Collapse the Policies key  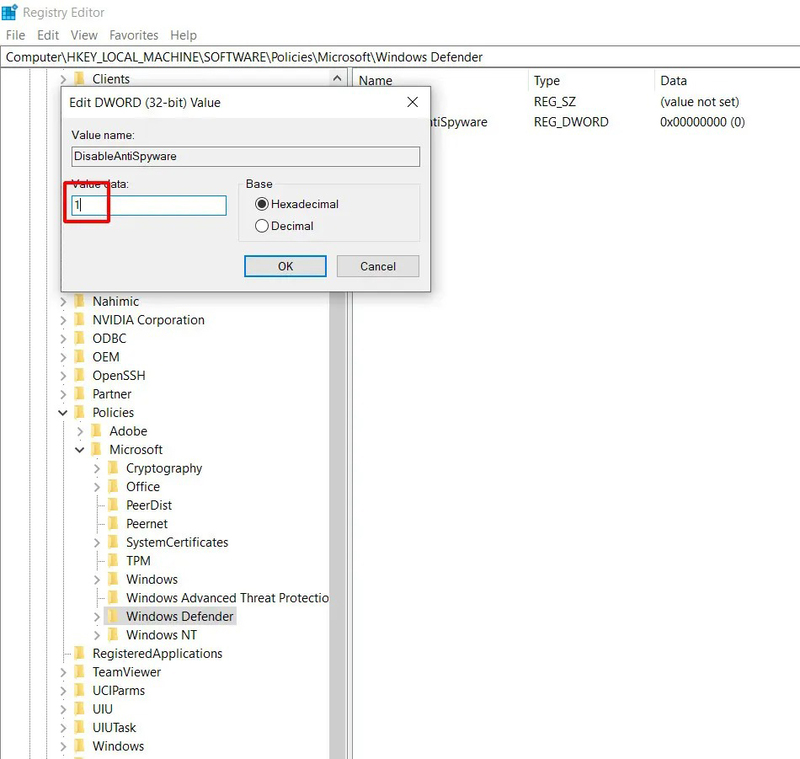63,413
